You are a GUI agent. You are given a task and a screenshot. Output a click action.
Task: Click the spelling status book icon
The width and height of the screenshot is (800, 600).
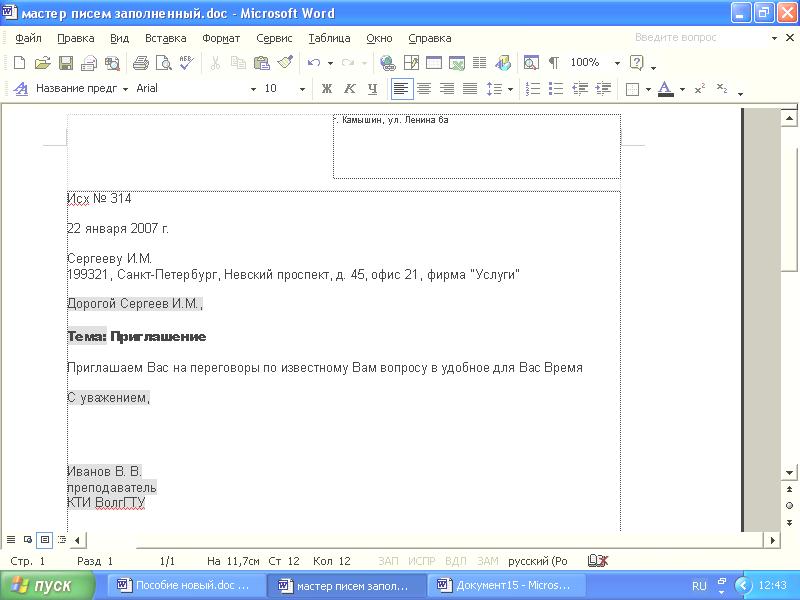[x=598, y=561]
